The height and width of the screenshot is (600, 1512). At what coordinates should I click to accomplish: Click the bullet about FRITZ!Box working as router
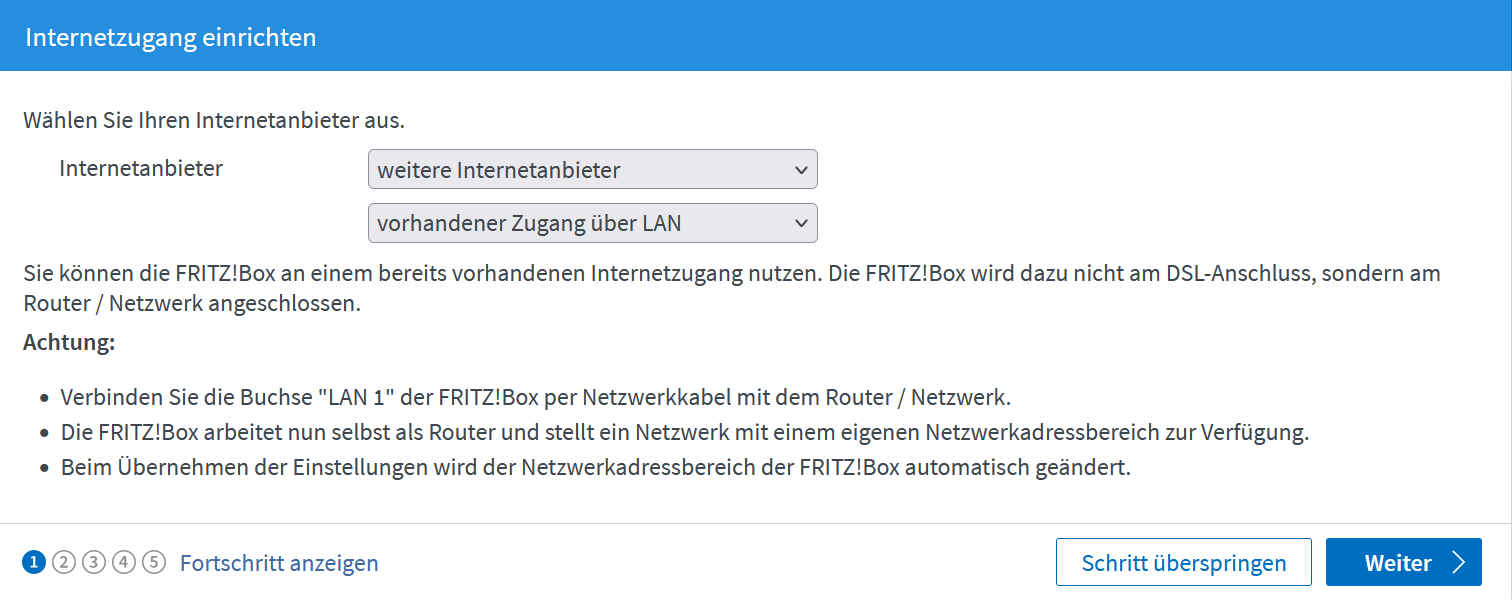click(x=684, y=433)
